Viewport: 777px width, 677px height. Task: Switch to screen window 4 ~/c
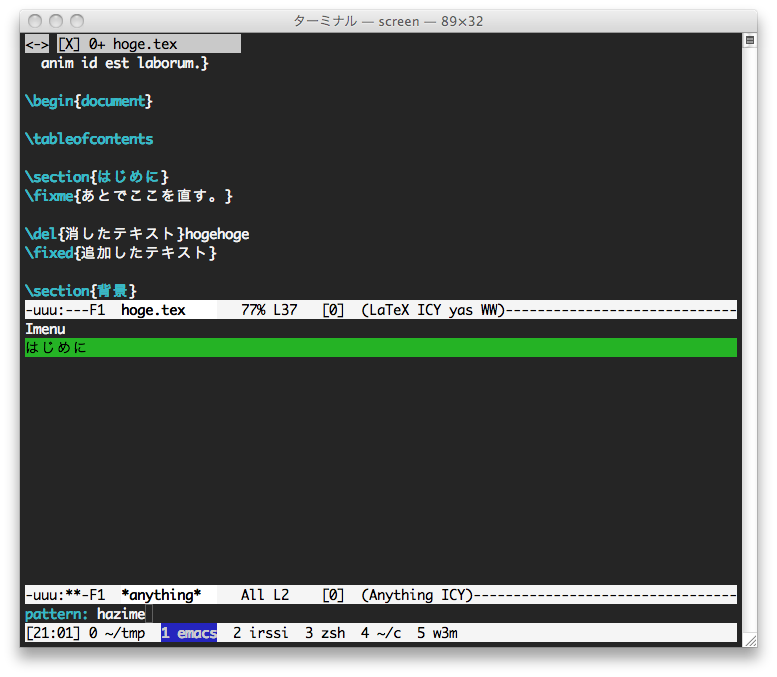[x=381, y=633]
